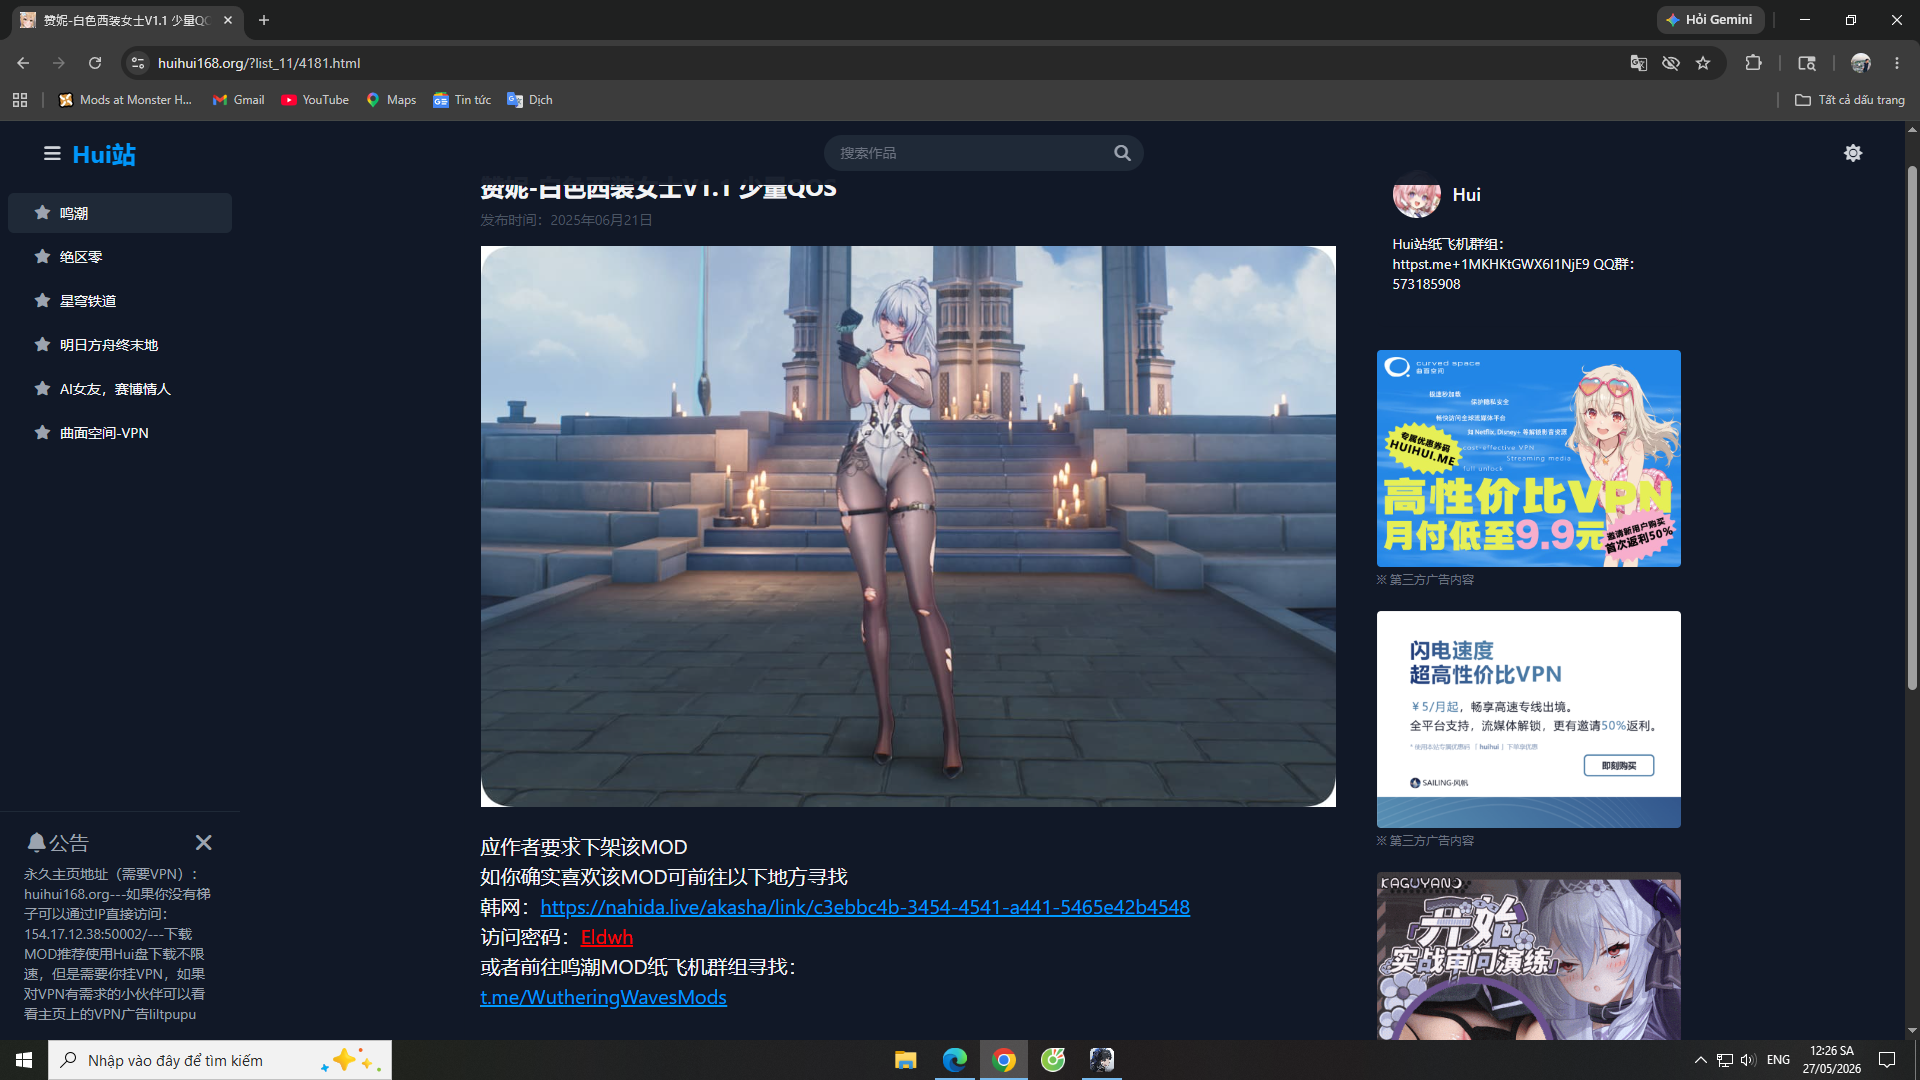Select 绝区零 in the sidebar

120,257
